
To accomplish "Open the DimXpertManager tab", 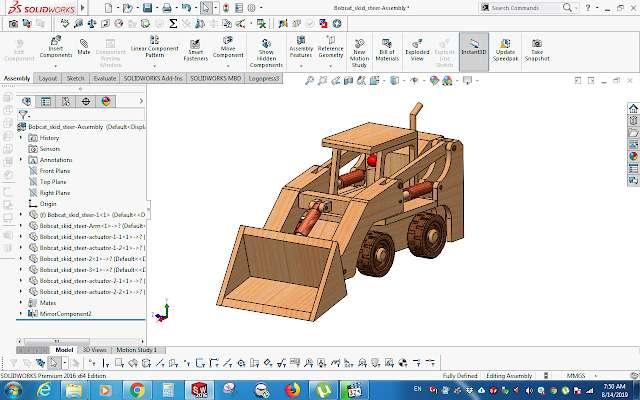I will pyautogui.click(x=86, y=101).
